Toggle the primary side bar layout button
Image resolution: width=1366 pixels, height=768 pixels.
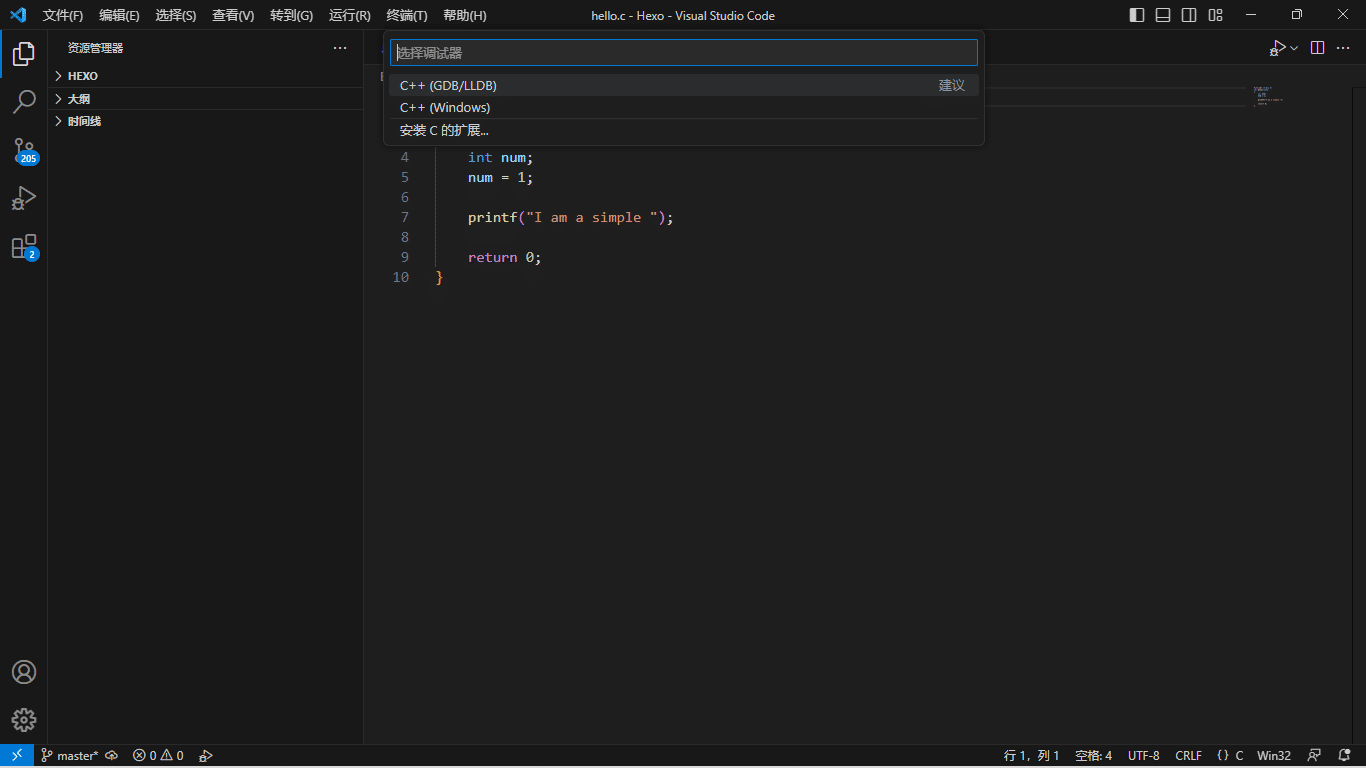[x=1137, y=15]
